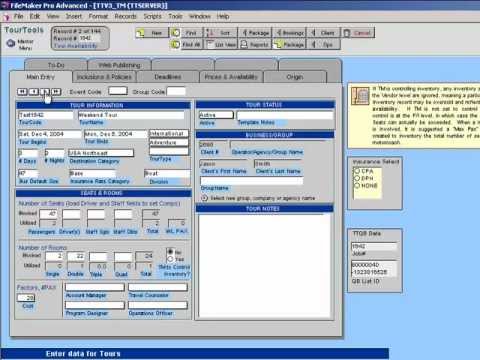Open the Format menu
Viewport: 480px width, 360px height.
(98, 16)
